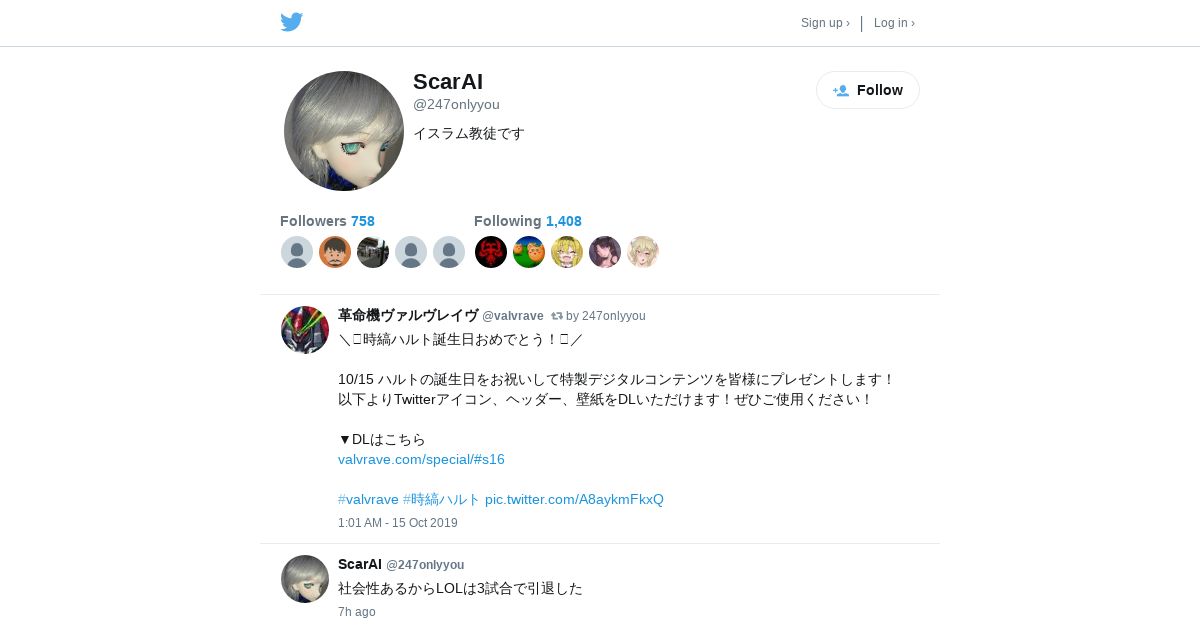Open the Log in link
The image size is (1200, 630).
(894, 23)
